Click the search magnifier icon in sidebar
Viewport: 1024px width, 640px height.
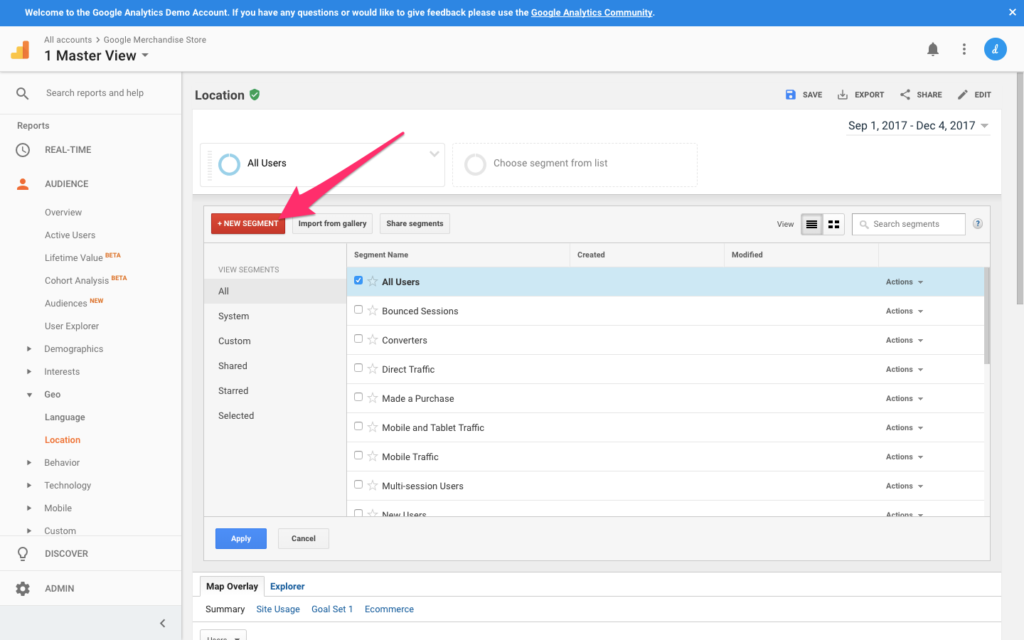point(22,93)
